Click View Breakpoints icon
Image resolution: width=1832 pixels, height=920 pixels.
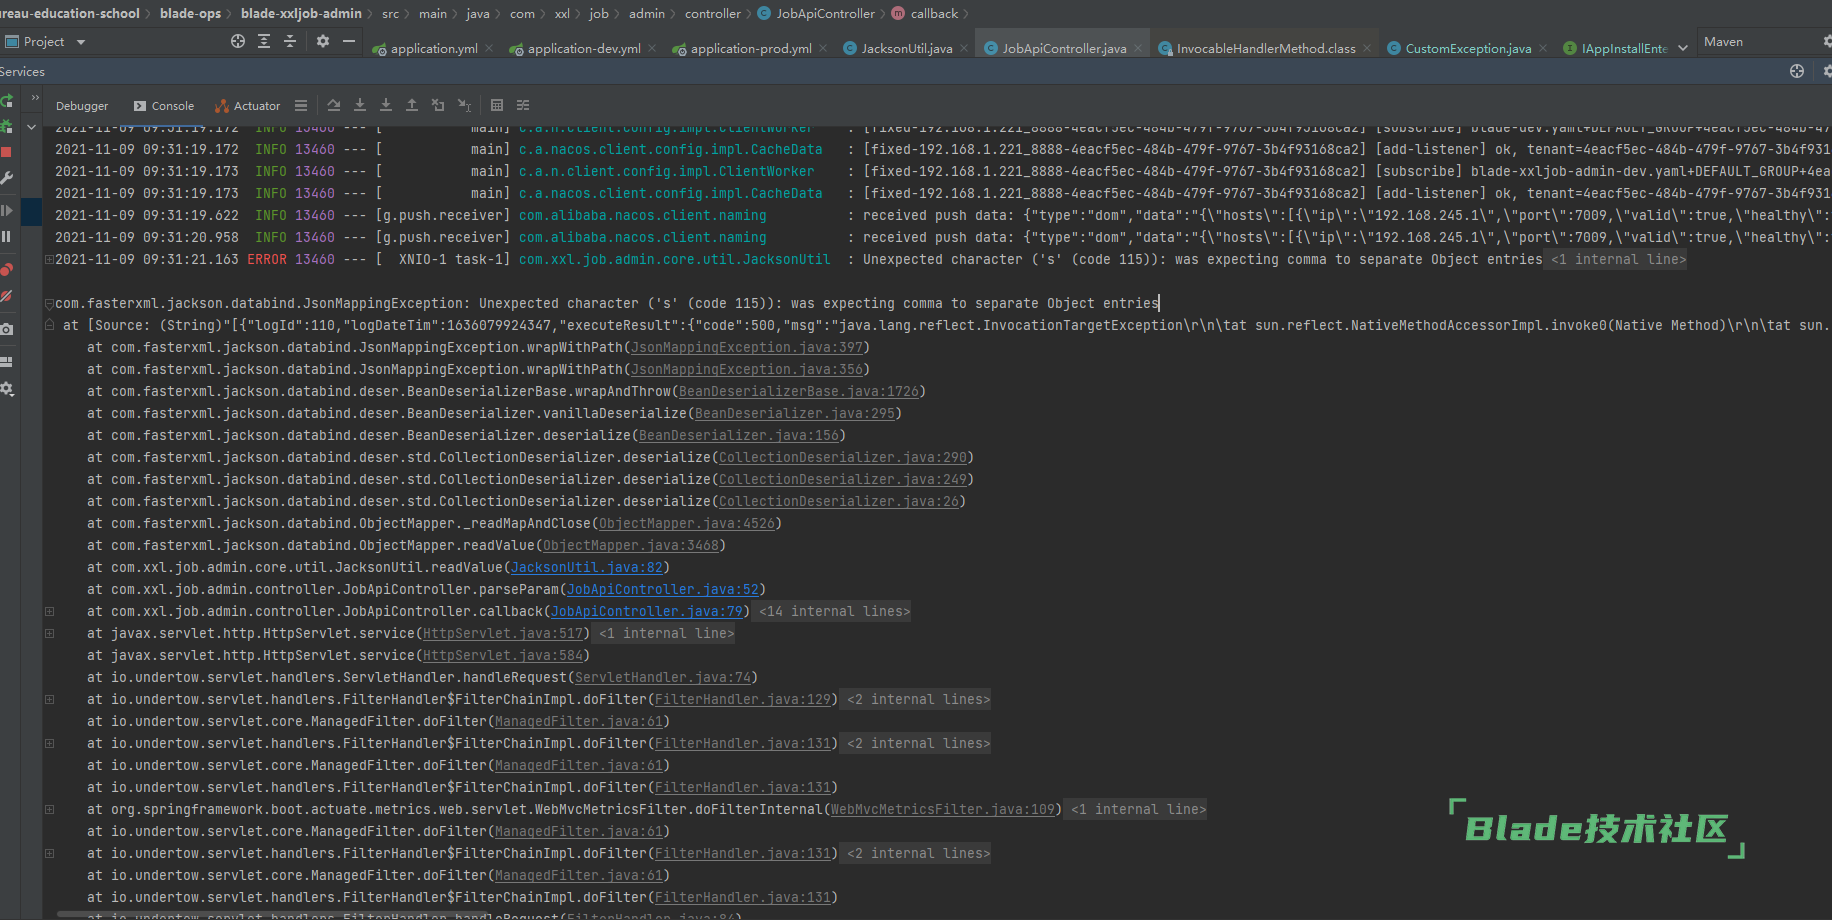click(x=6, y=270)
